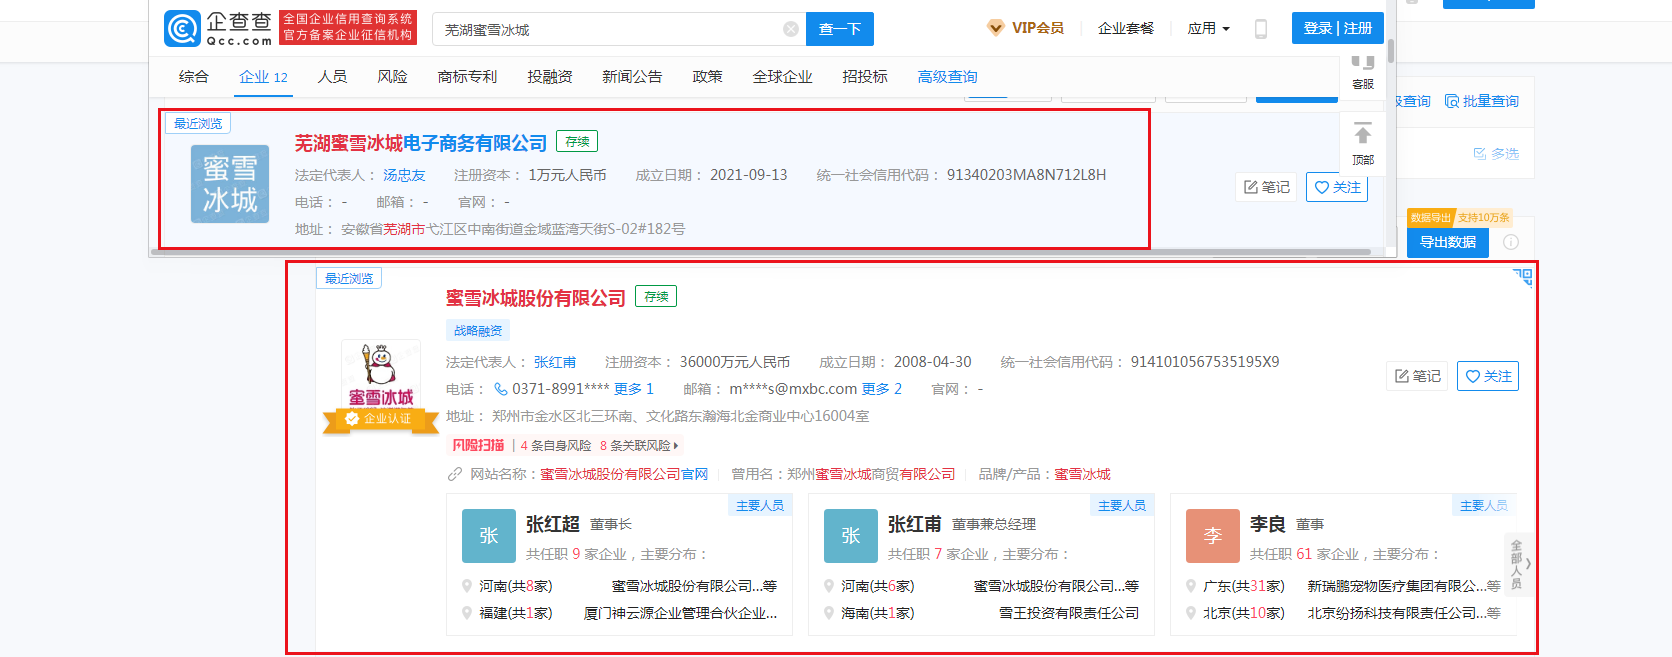Open the 客服 customer service icon

click(1363, 73)
